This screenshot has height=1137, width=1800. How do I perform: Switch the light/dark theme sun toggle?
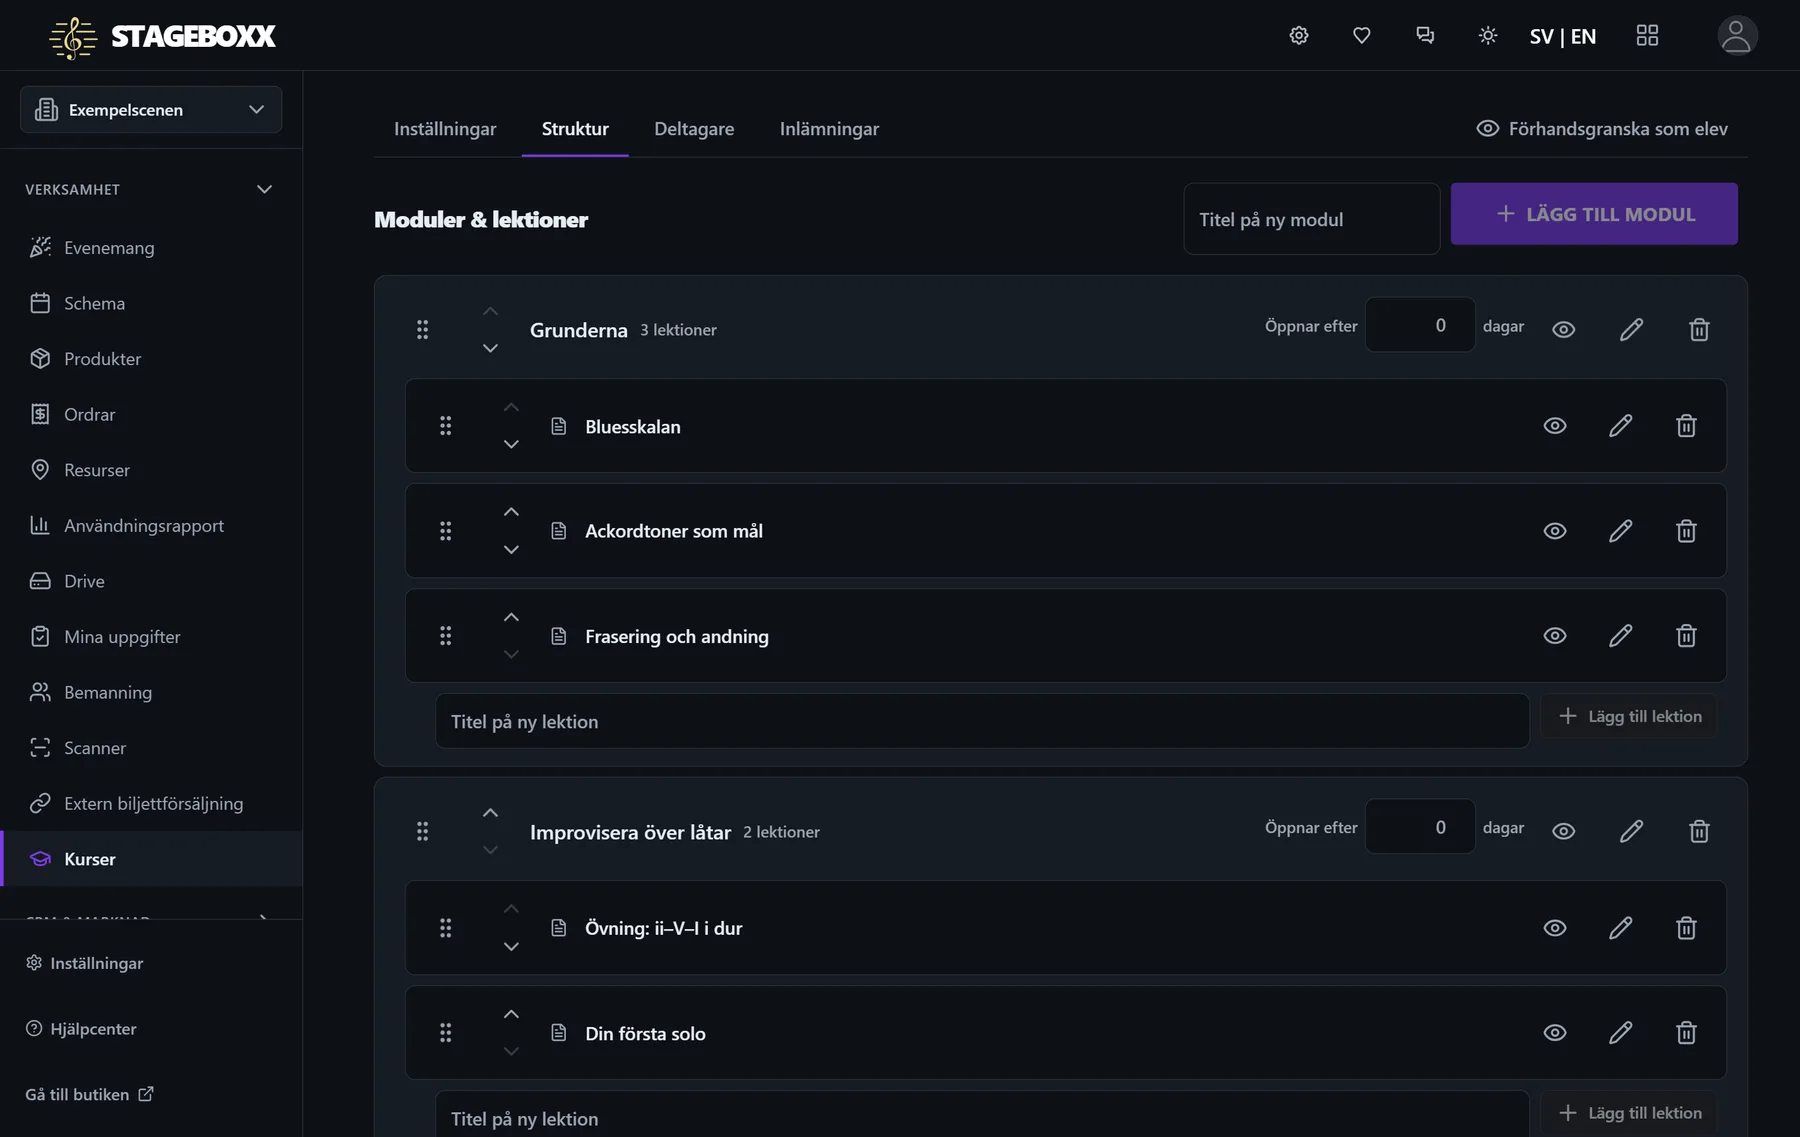point(1488,36)
